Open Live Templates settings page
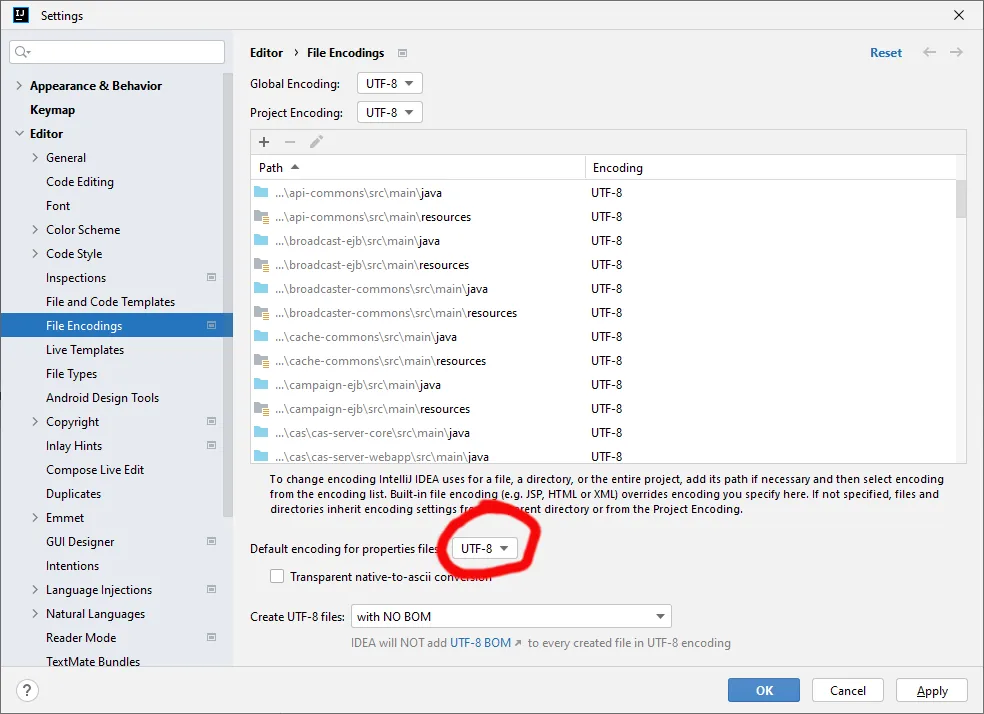 (85, 349)
